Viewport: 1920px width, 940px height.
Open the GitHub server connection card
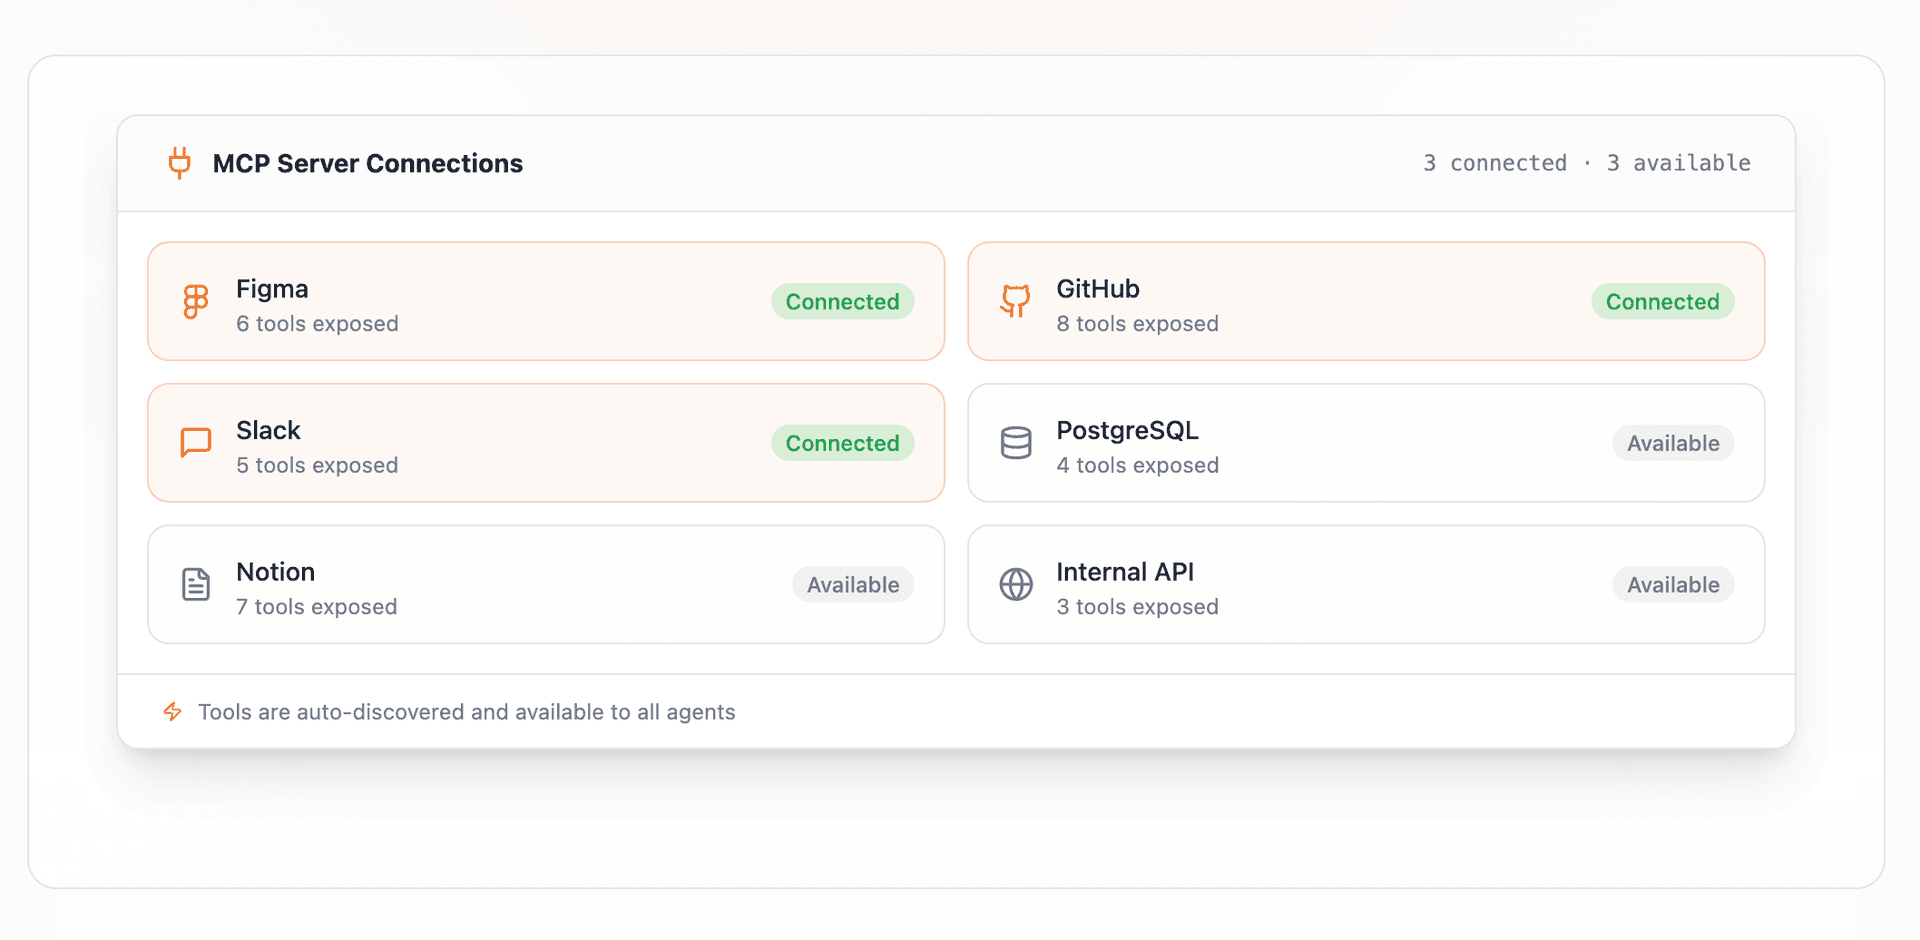[1366, 301]
